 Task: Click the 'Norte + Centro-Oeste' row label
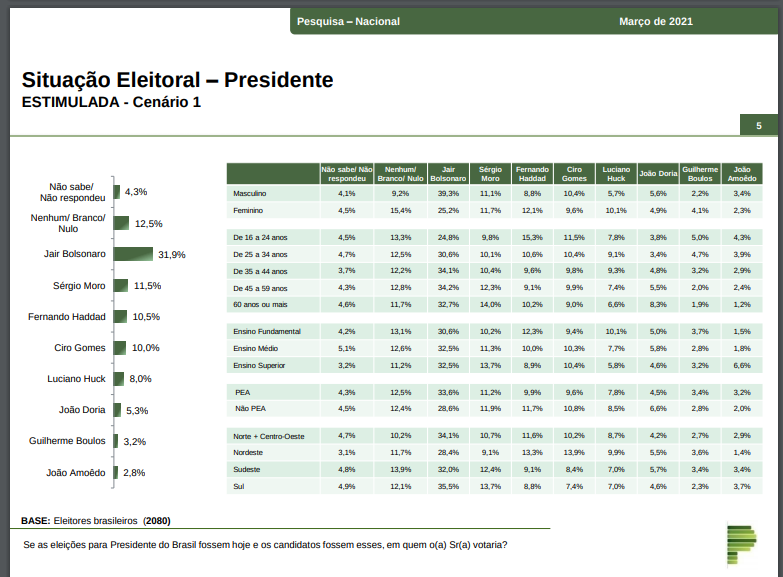267,436
